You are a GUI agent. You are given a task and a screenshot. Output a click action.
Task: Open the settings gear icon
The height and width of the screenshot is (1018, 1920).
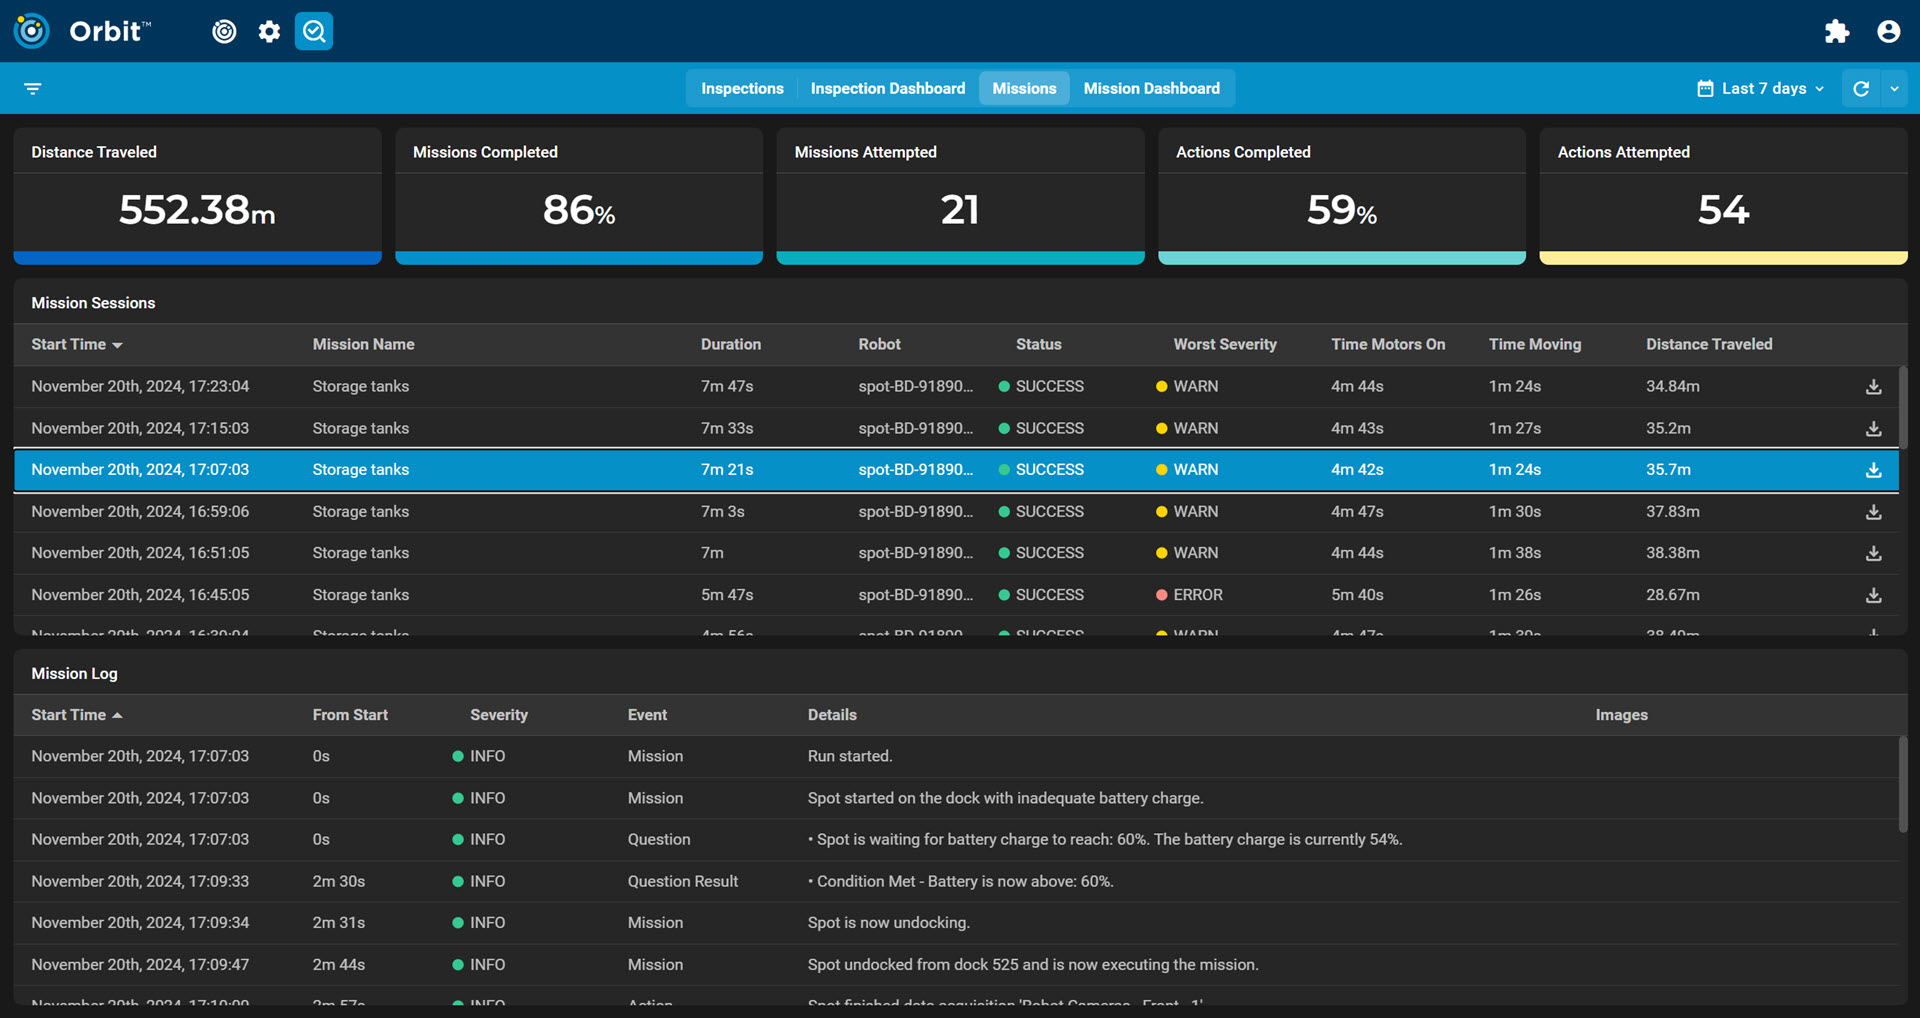pos(269,32)
